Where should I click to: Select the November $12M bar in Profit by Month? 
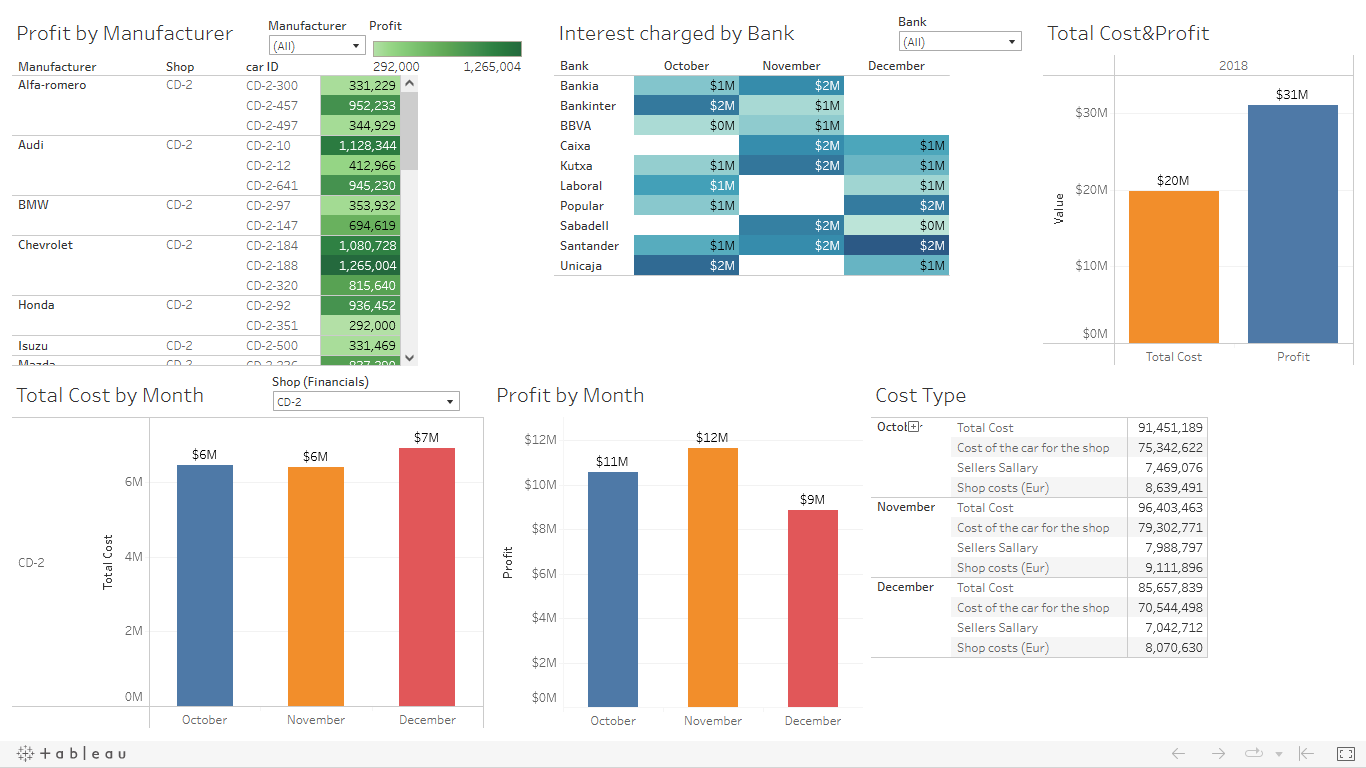[x=713, y=577]
